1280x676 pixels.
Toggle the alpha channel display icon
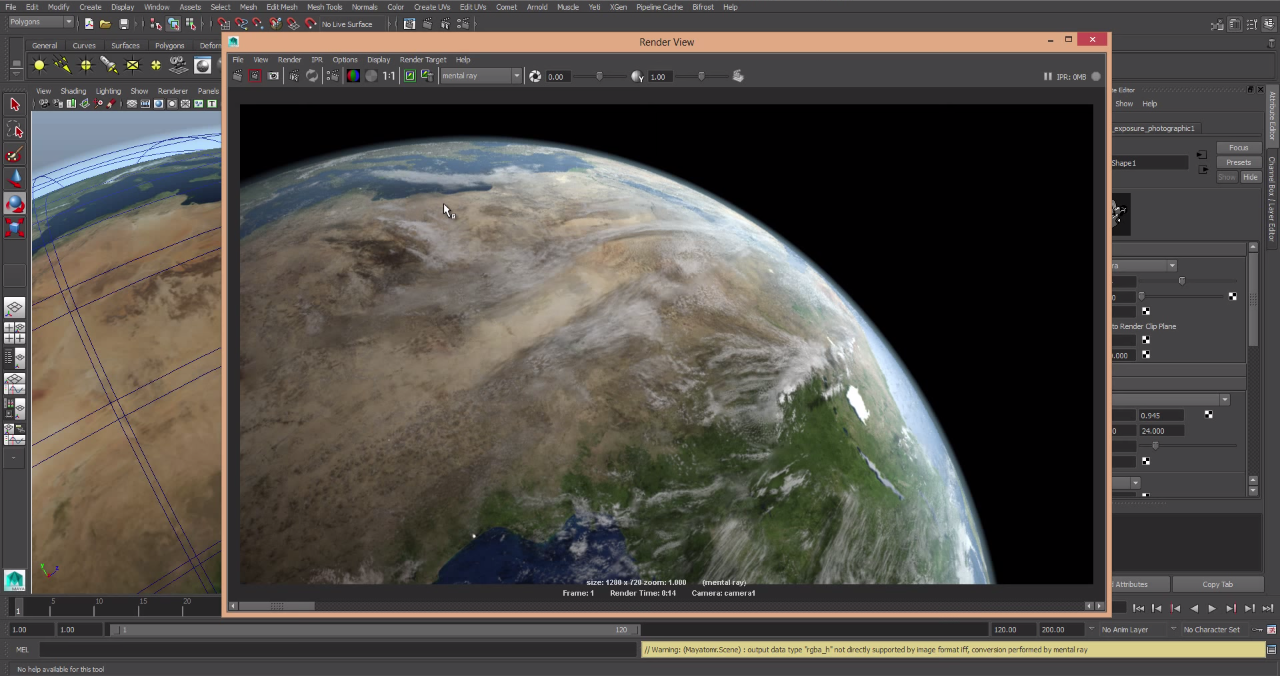(371, 76)
